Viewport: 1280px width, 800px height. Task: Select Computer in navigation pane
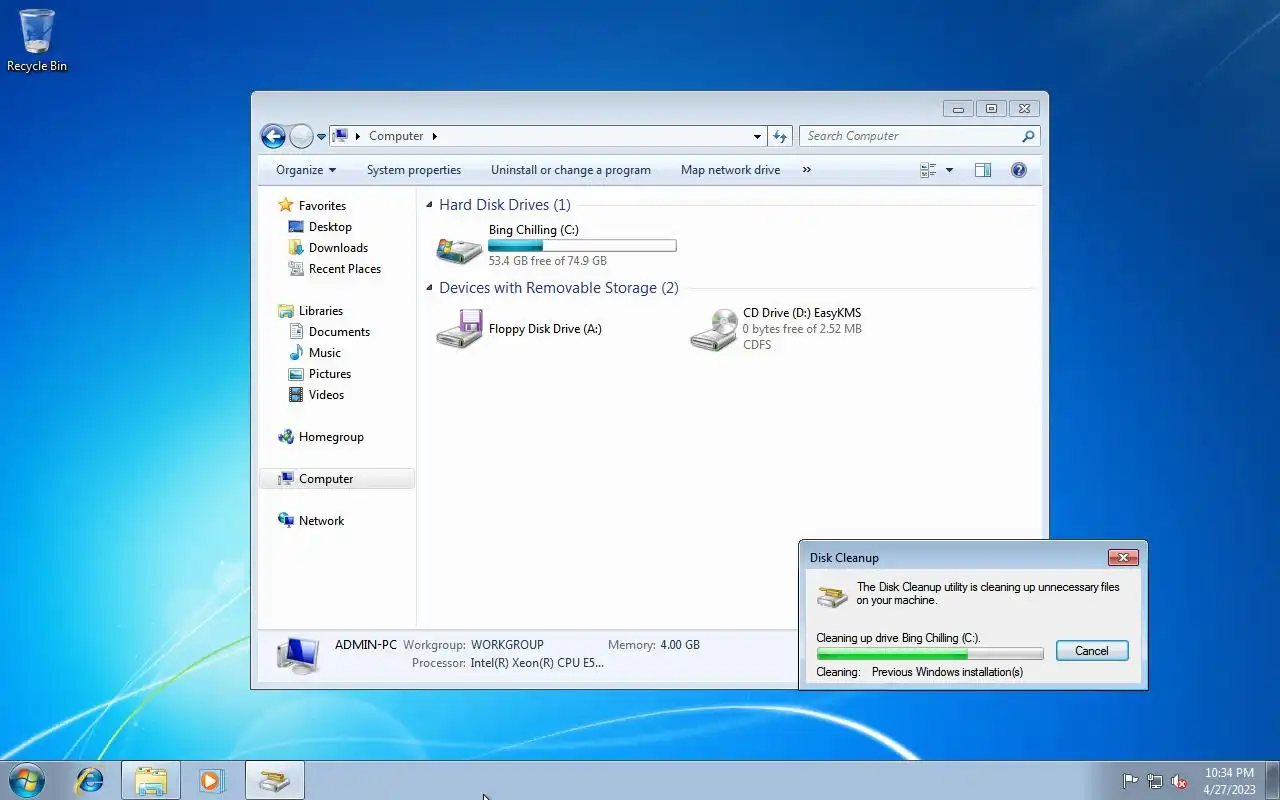point(337,479)
